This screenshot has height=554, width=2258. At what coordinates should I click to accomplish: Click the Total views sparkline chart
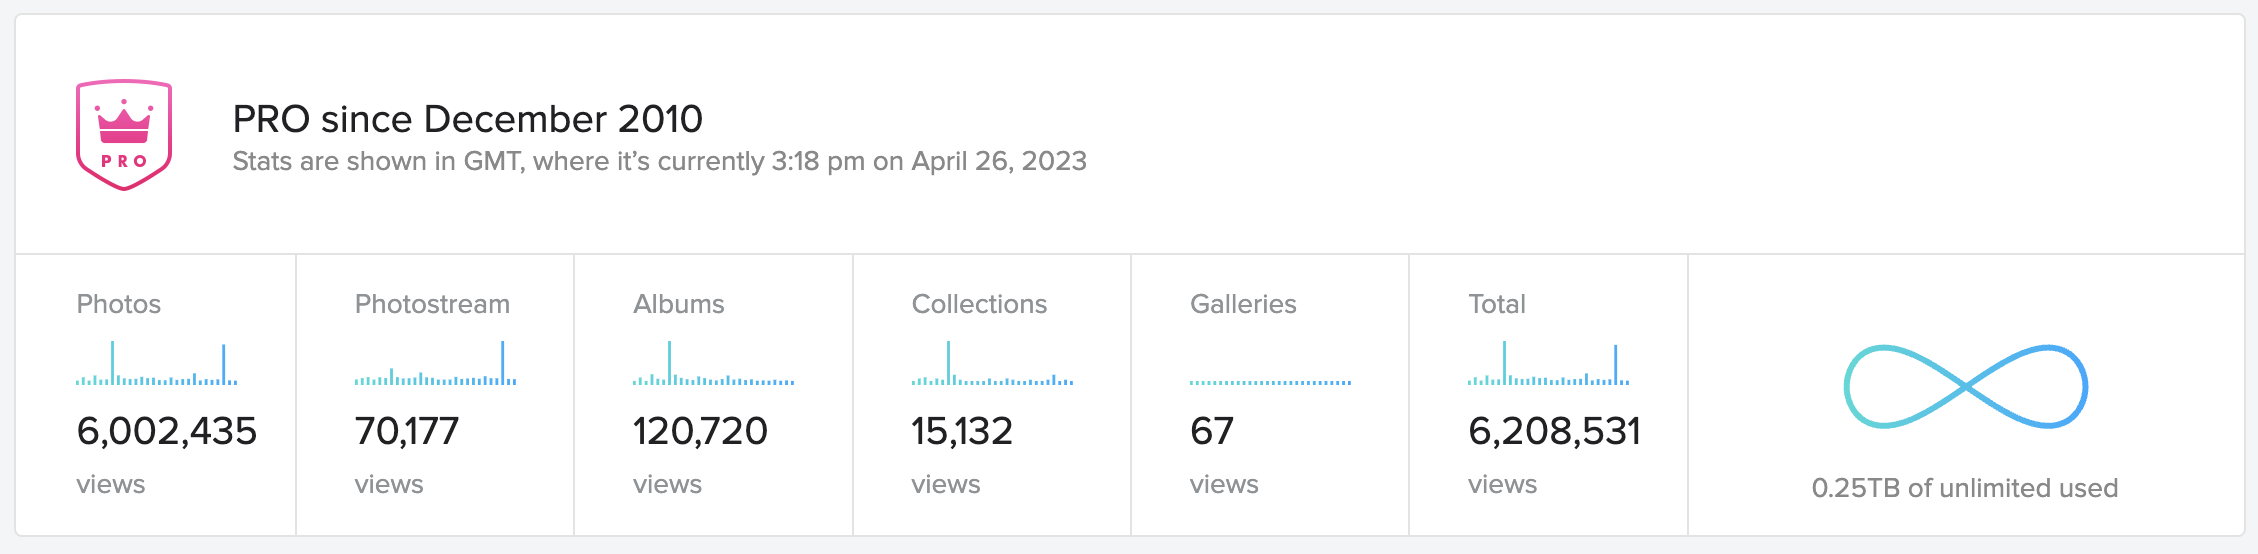(x=1548, y=365)
